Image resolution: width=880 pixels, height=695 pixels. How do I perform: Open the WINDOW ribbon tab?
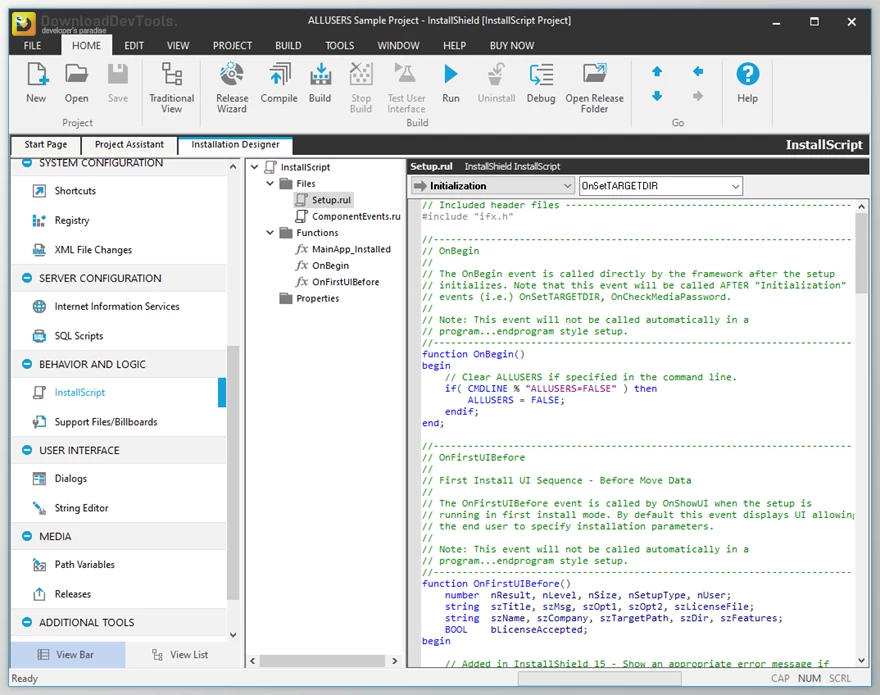pyautogui.click(x=398, y=45)
